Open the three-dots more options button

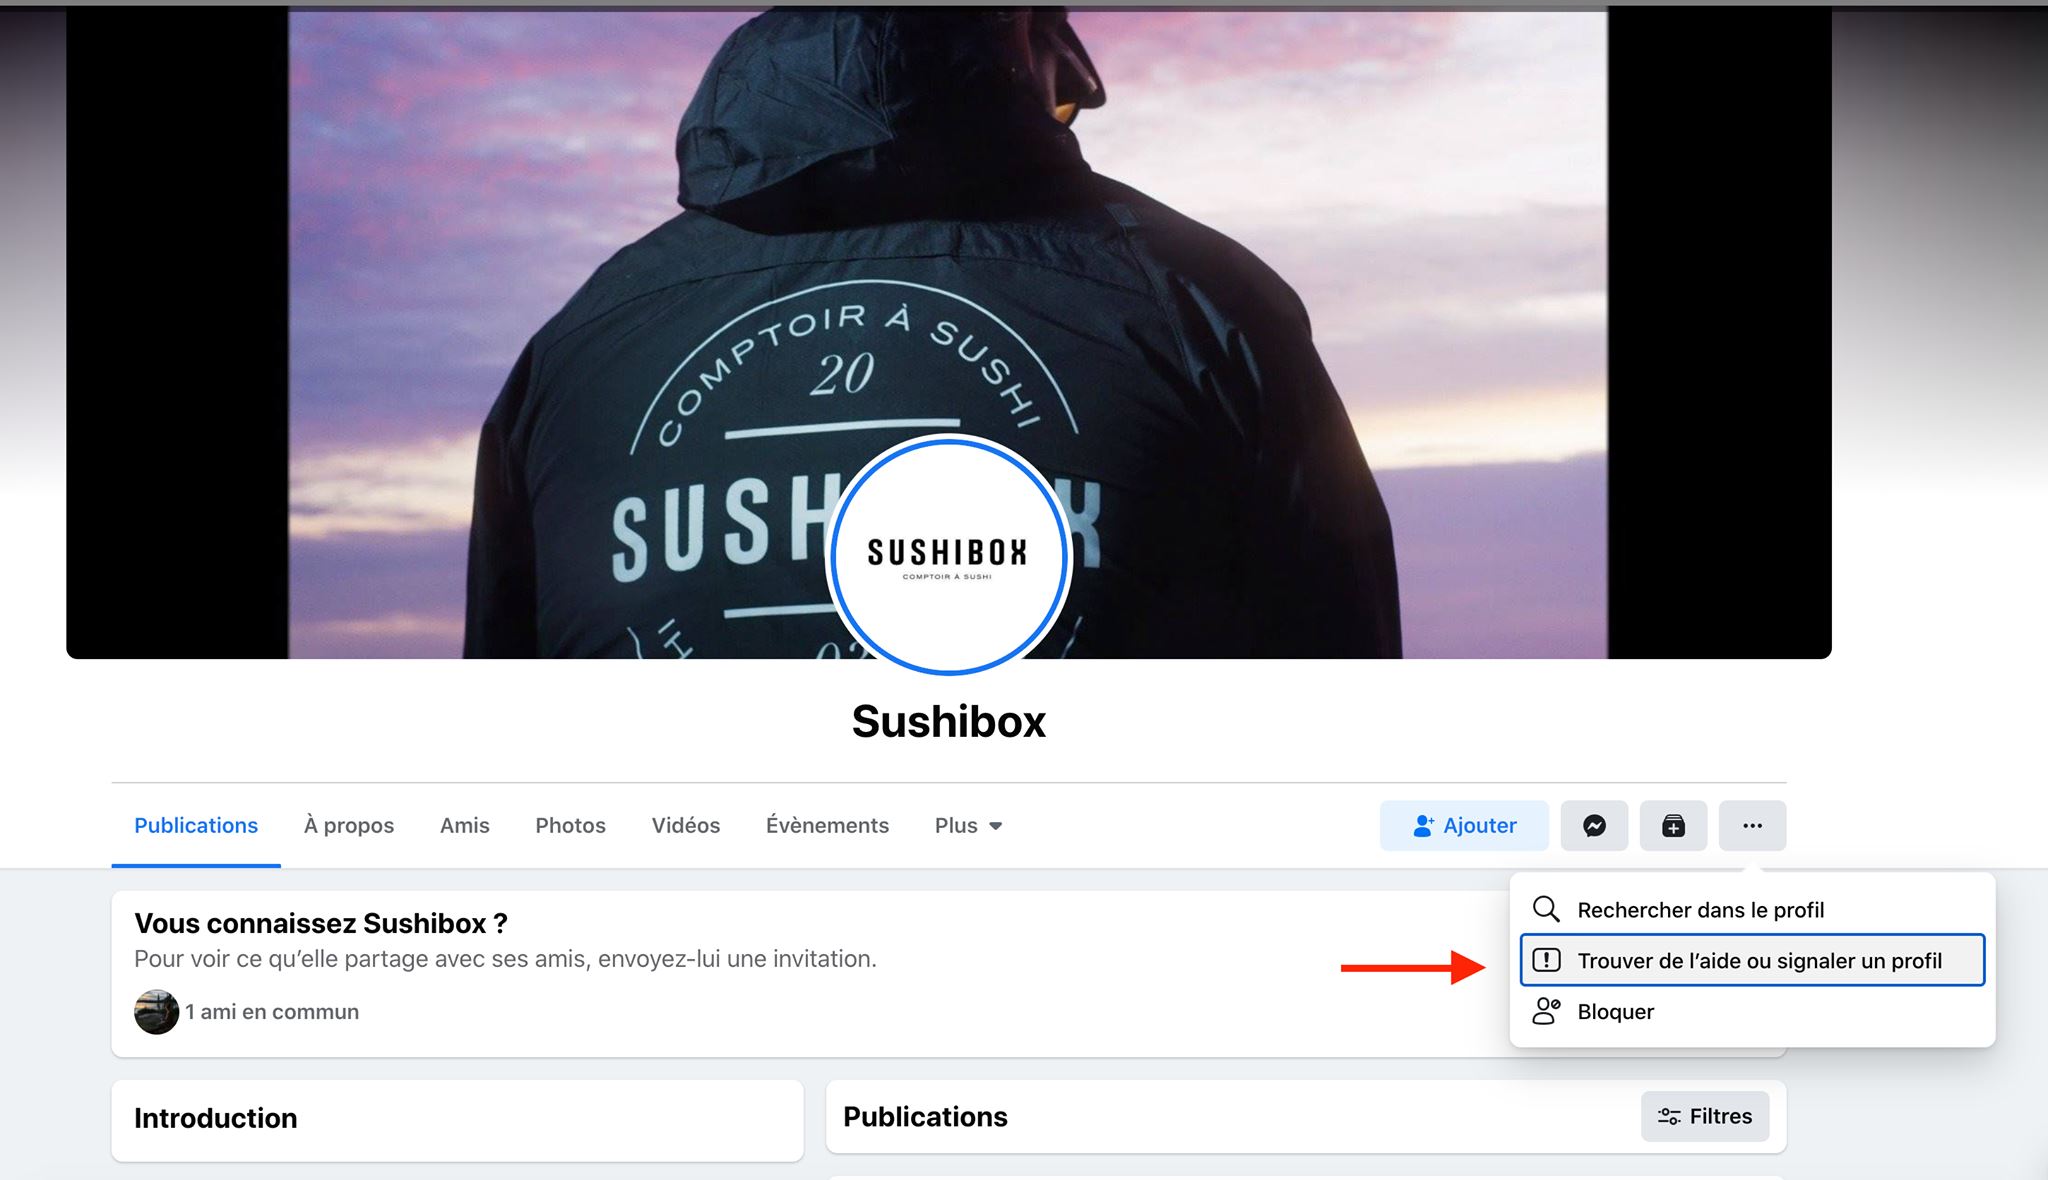coord(1752,825)
